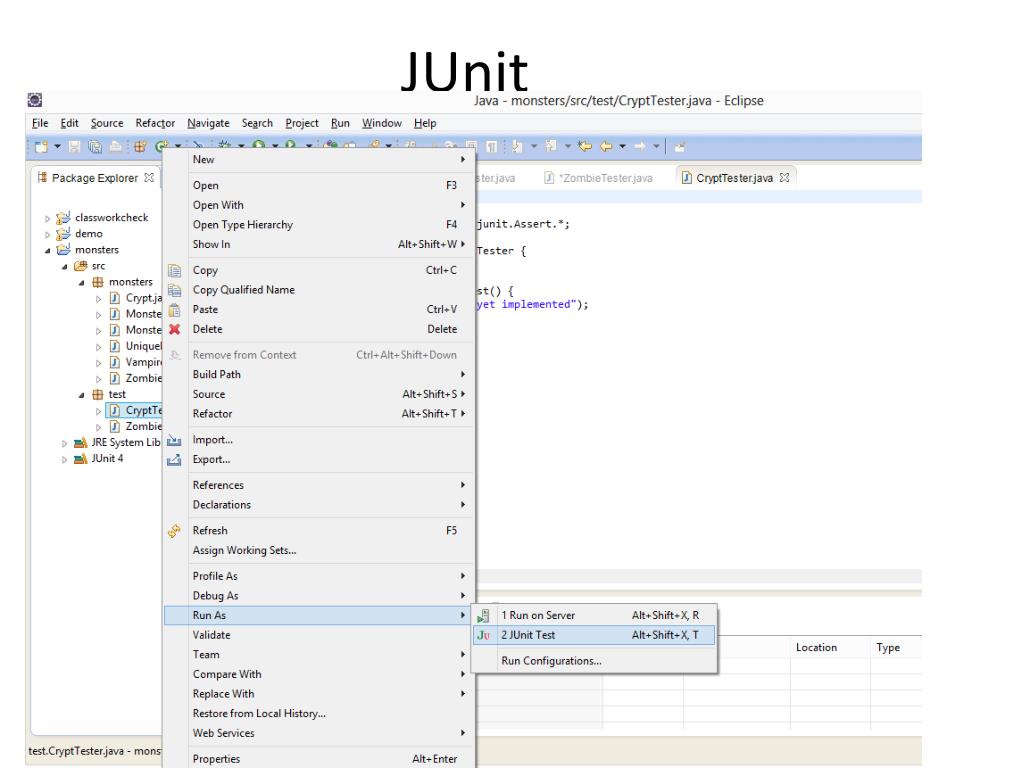1024x768 pixels.
Task: Click the New Java Package toolbar icon
Action: click(140, 146)
